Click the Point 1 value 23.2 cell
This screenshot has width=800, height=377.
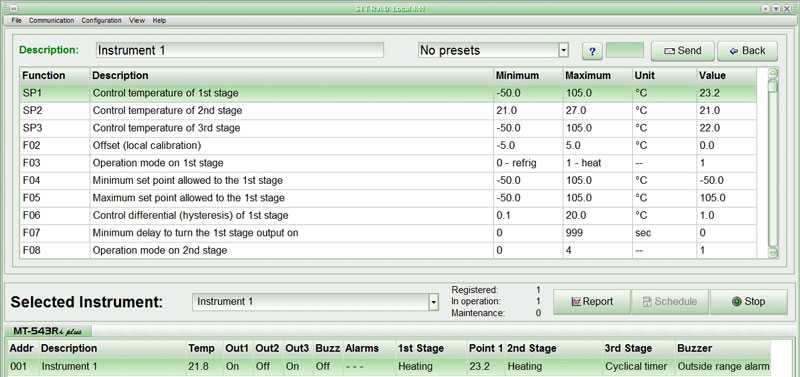tap(486, 366)
